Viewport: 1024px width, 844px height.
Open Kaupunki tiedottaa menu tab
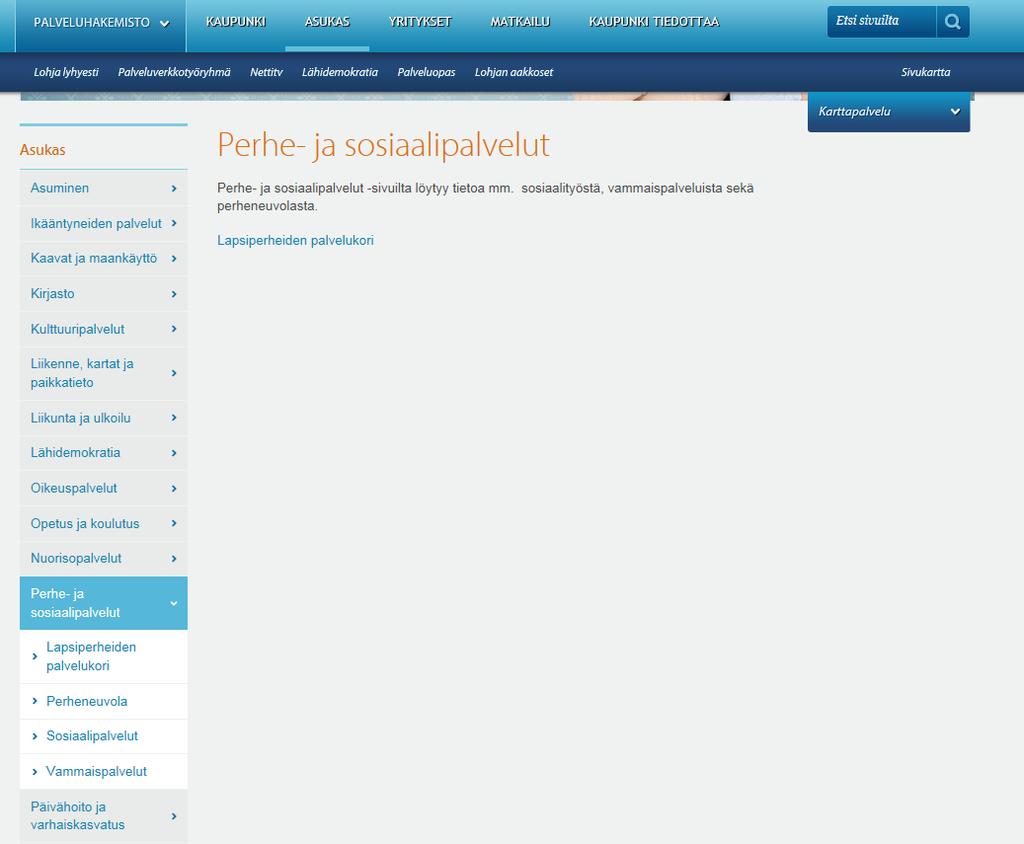click(654, 22)
